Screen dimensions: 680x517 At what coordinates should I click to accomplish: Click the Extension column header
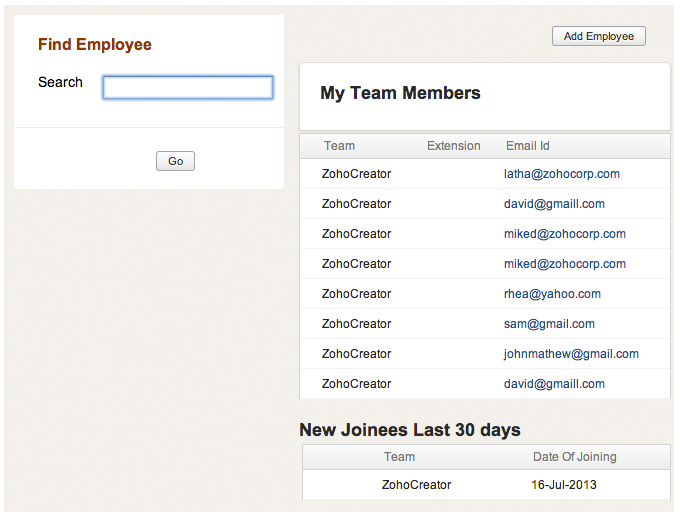point(453,146)
